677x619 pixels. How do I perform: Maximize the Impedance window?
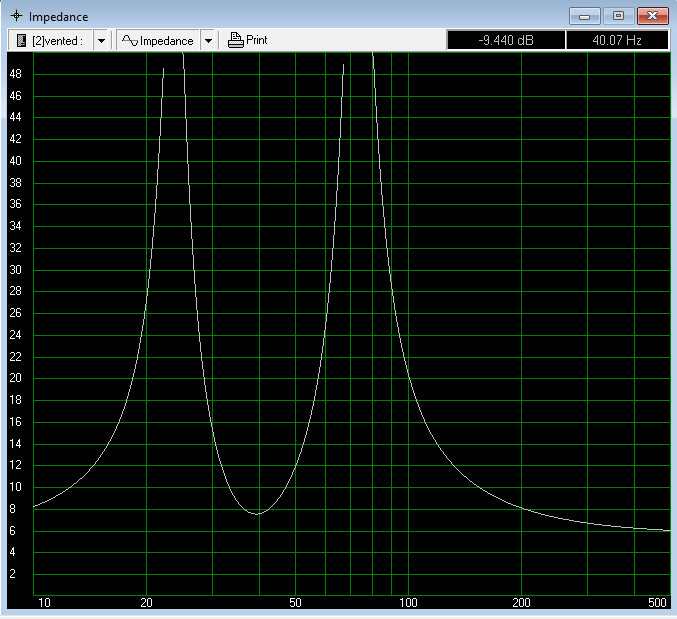point(618,16)
